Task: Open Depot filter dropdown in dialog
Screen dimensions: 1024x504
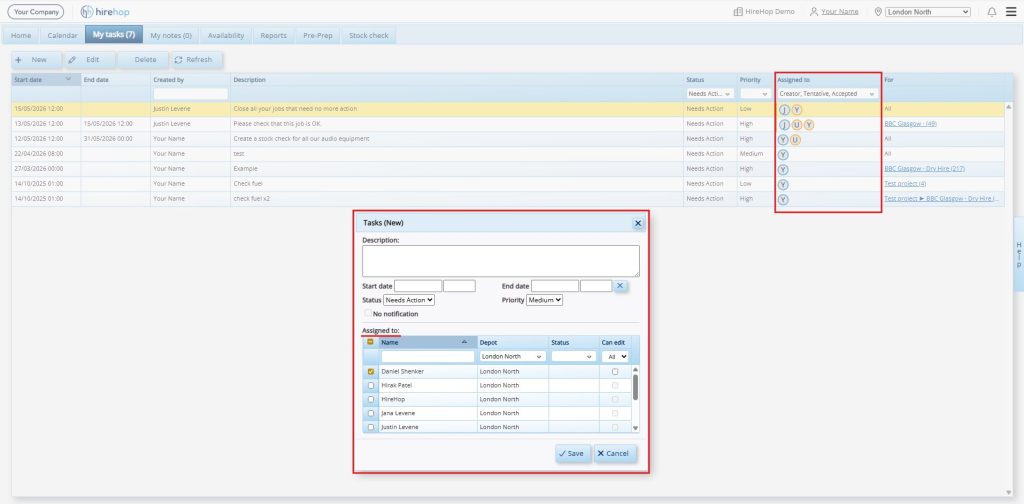Action: point(513,357)
